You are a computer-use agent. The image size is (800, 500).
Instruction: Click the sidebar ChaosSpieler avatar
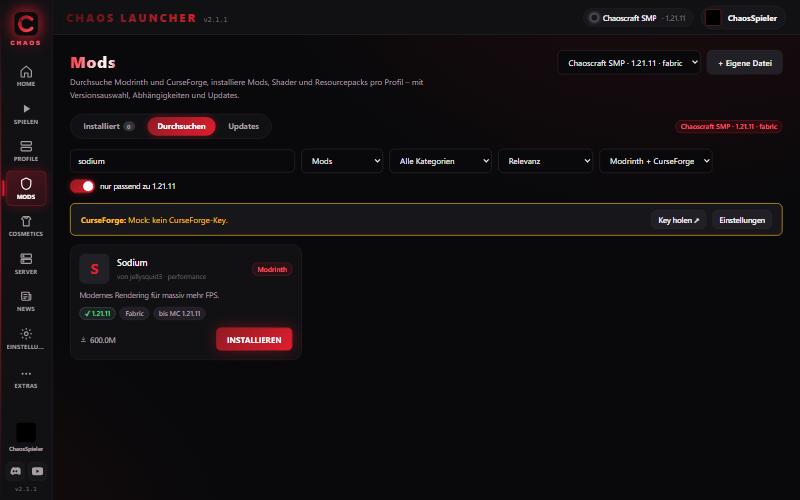coord(26,433)
